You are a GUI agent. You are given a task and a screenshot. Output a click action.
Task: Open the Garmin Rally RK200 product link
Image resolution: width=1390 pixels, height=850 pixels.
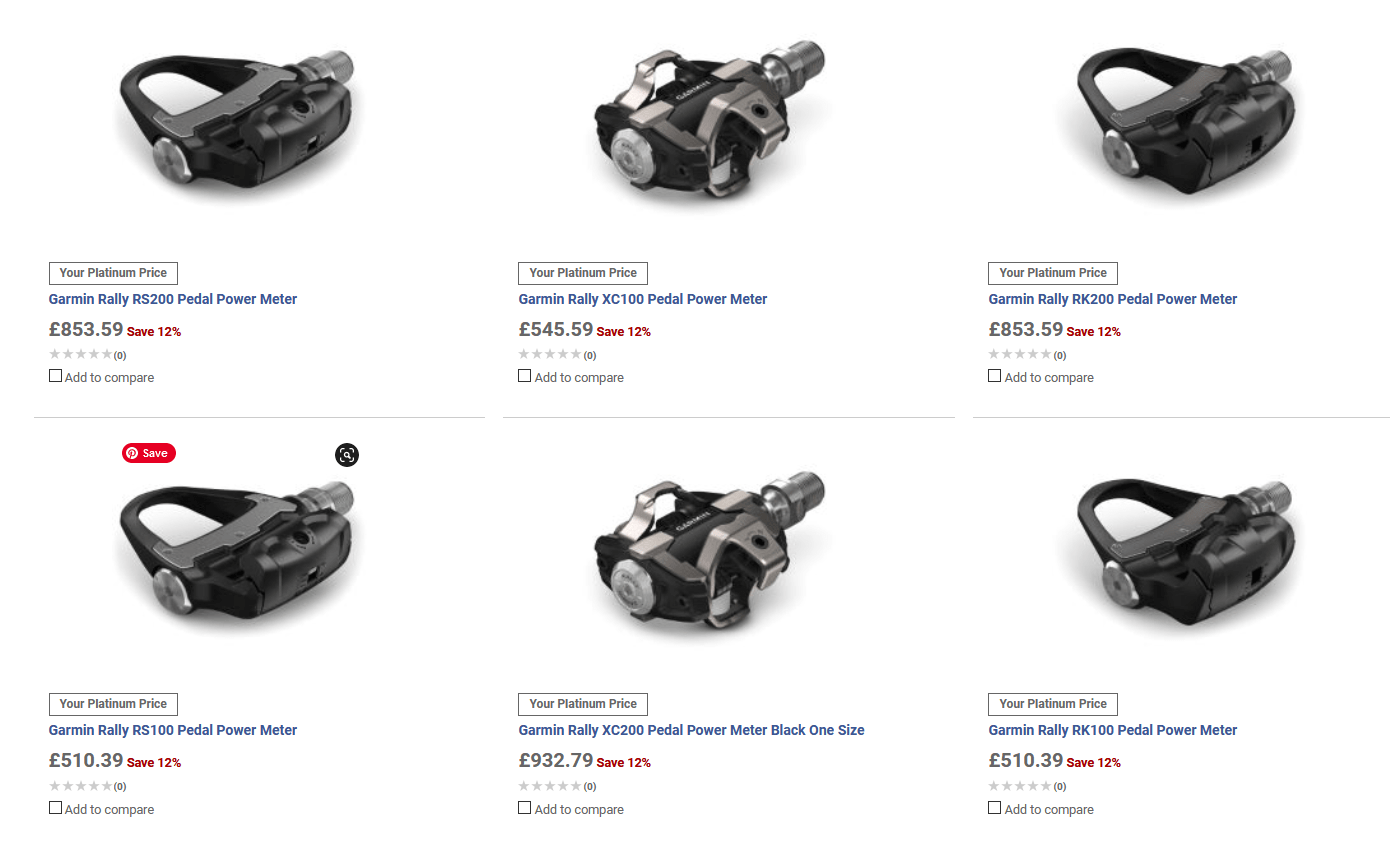click(x=1112, y=298)
